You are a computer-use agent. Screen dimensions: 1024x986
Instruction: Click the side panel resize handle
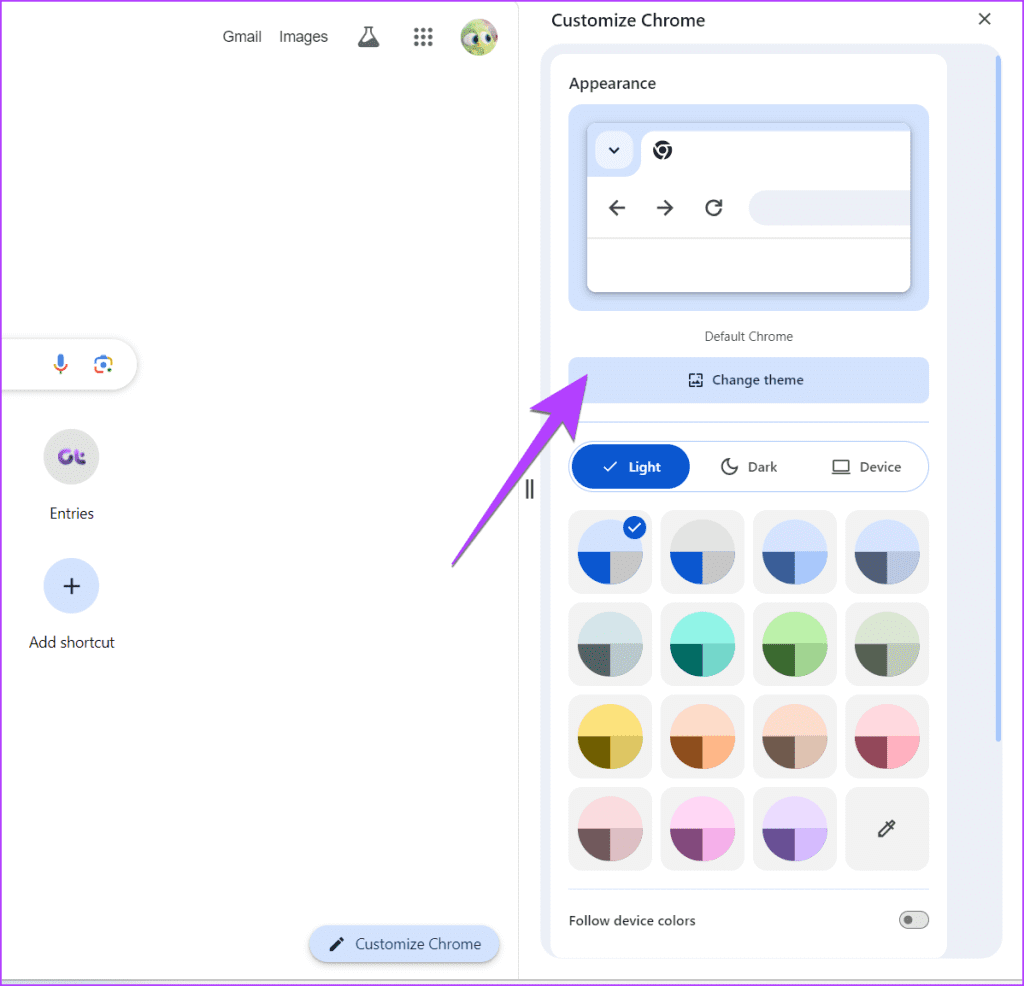pos(530,488)
